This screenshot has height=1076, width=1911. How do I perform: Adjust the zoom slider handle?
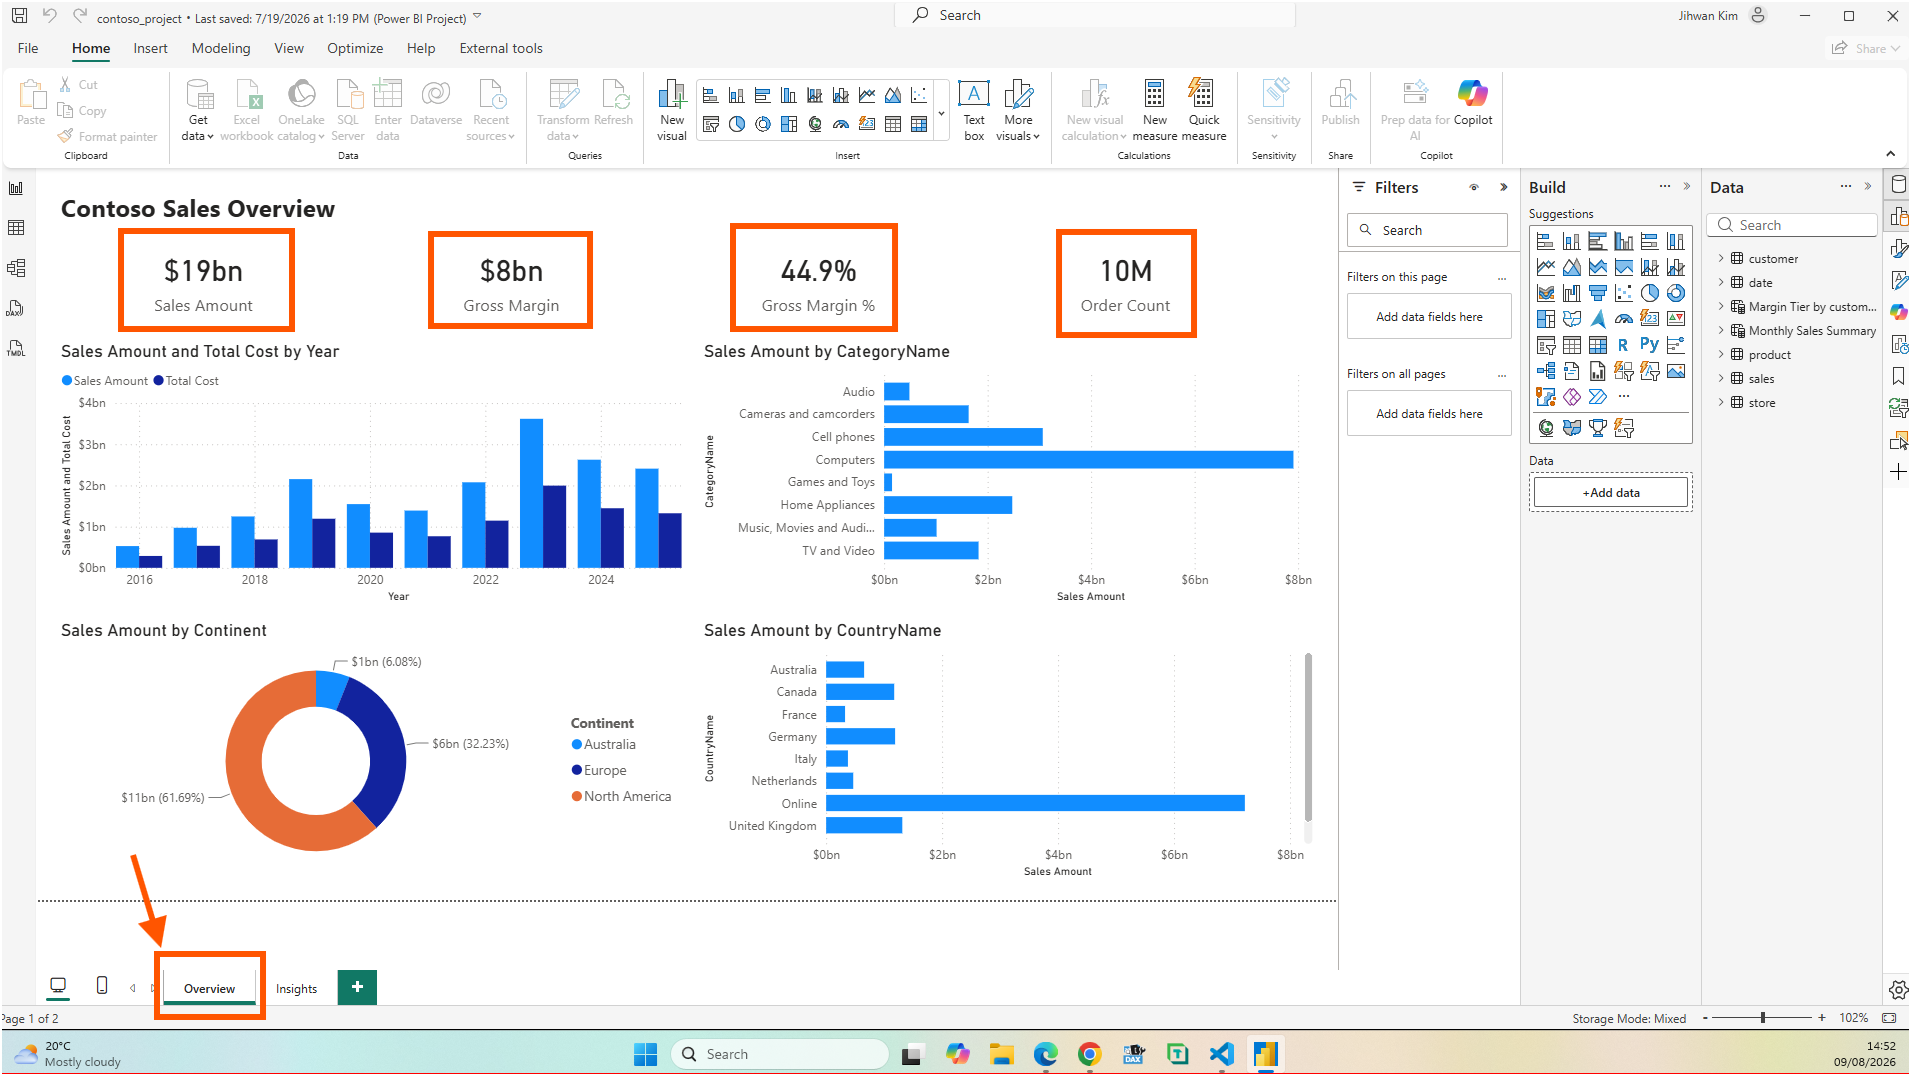(1763, 1018)
